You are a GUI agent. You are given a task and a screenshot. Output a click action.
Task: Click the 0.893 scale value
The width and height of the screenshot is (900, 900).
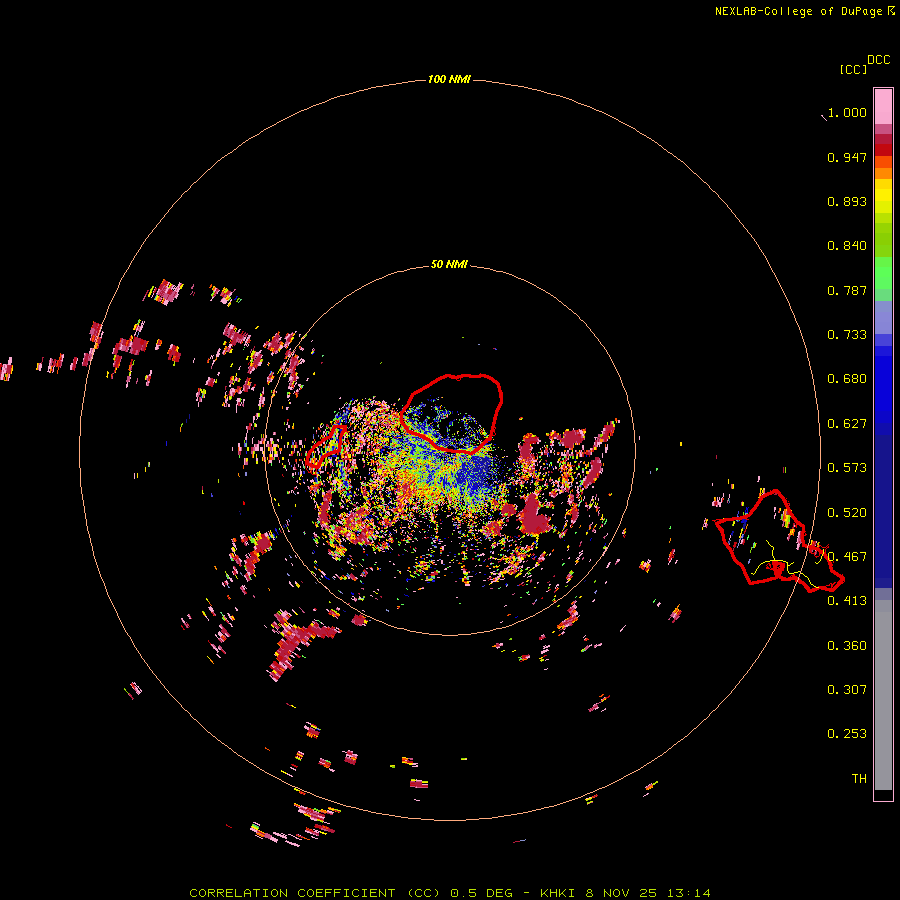pos(847,201)
